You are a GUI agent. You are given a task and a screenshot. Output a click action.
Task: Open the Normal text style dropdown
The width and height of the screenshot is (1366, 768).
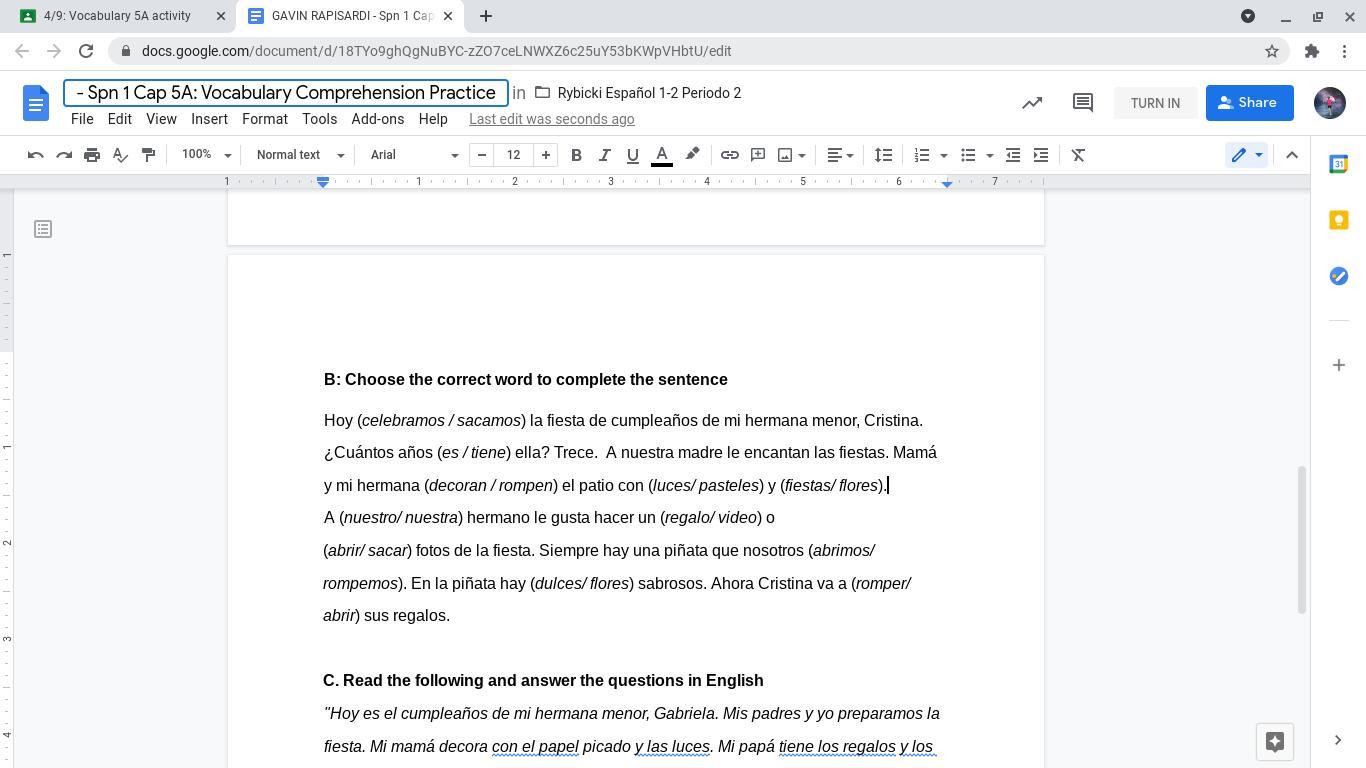click(x=300, y=155)
